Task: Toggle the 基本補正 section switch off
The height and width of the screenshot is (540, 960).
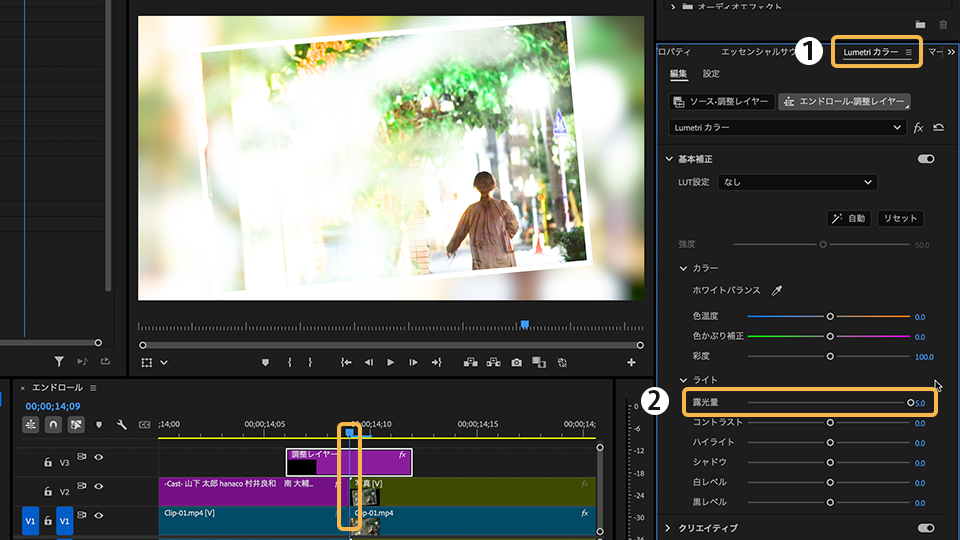Action: tap(925, 159)
